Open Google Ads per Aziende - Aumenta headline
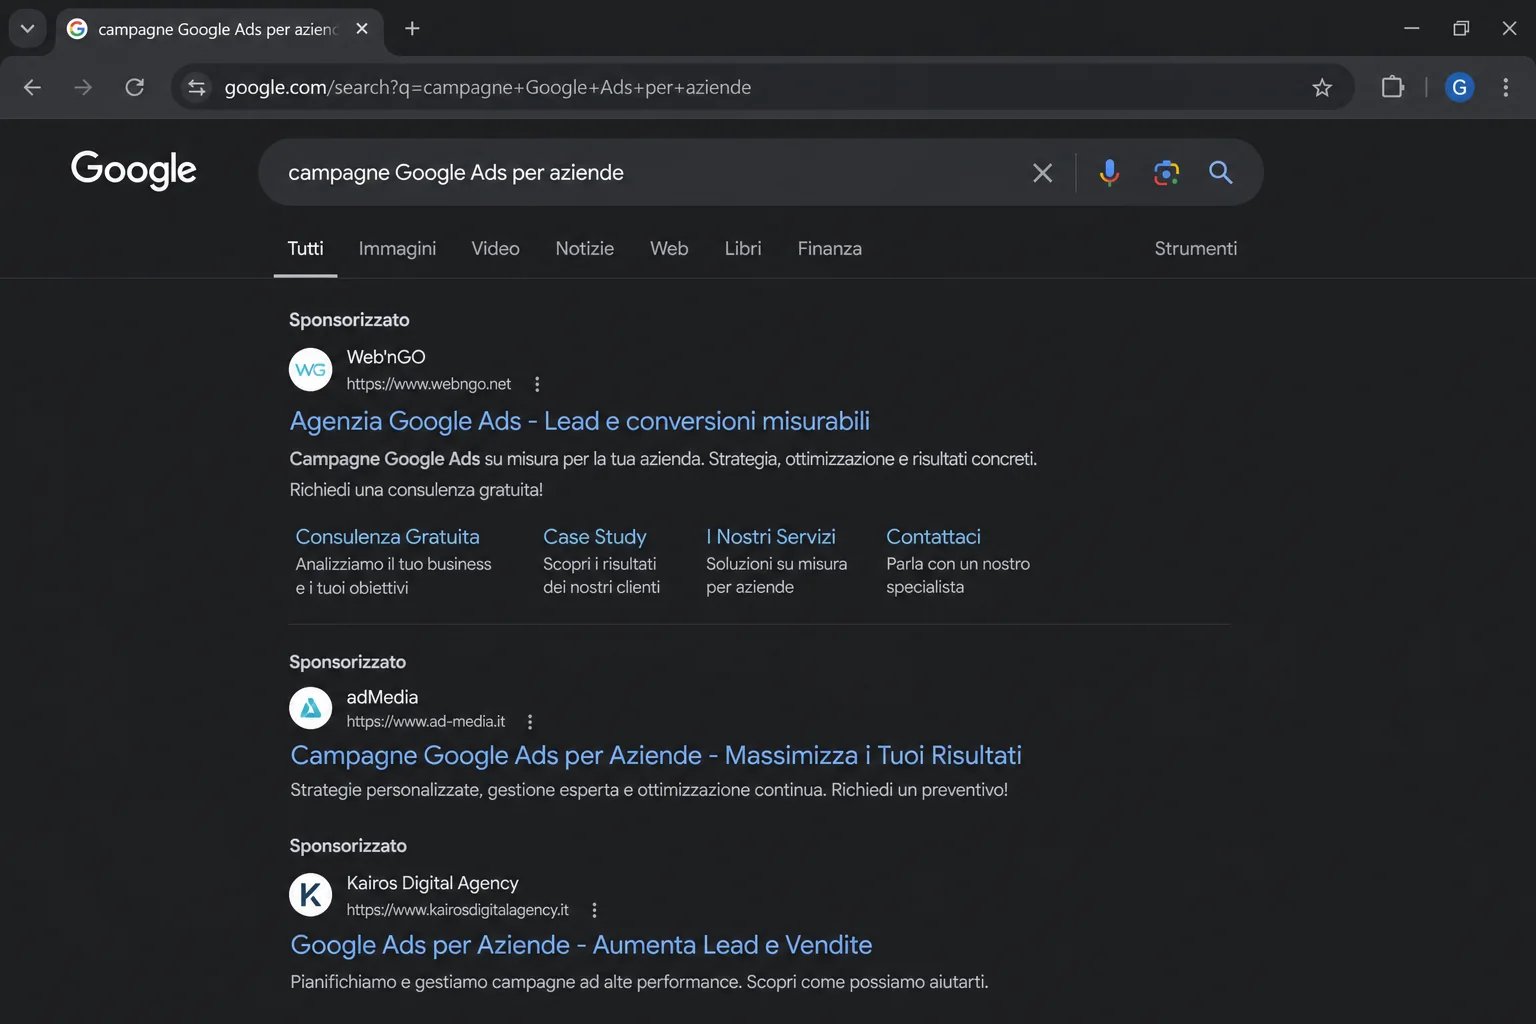Image resolution: width=1536 pixels, height=1024 pixels. tap(581, 945)
